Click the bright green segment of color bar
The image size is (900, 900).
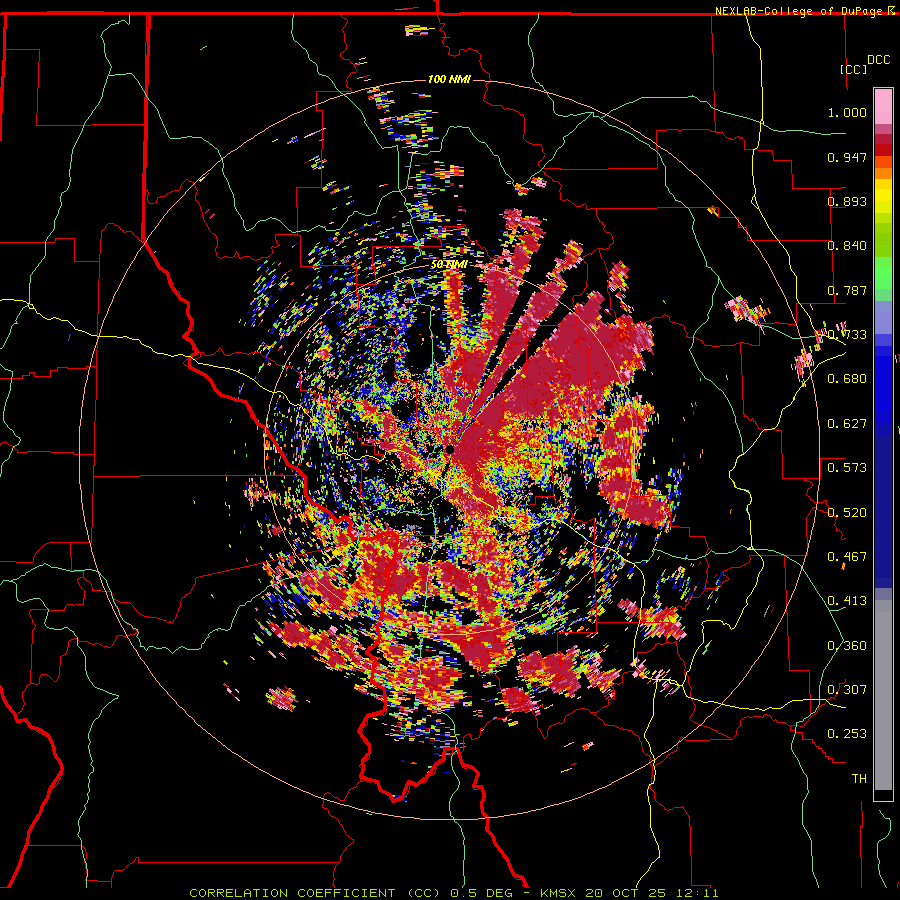[x=883, y=273]
